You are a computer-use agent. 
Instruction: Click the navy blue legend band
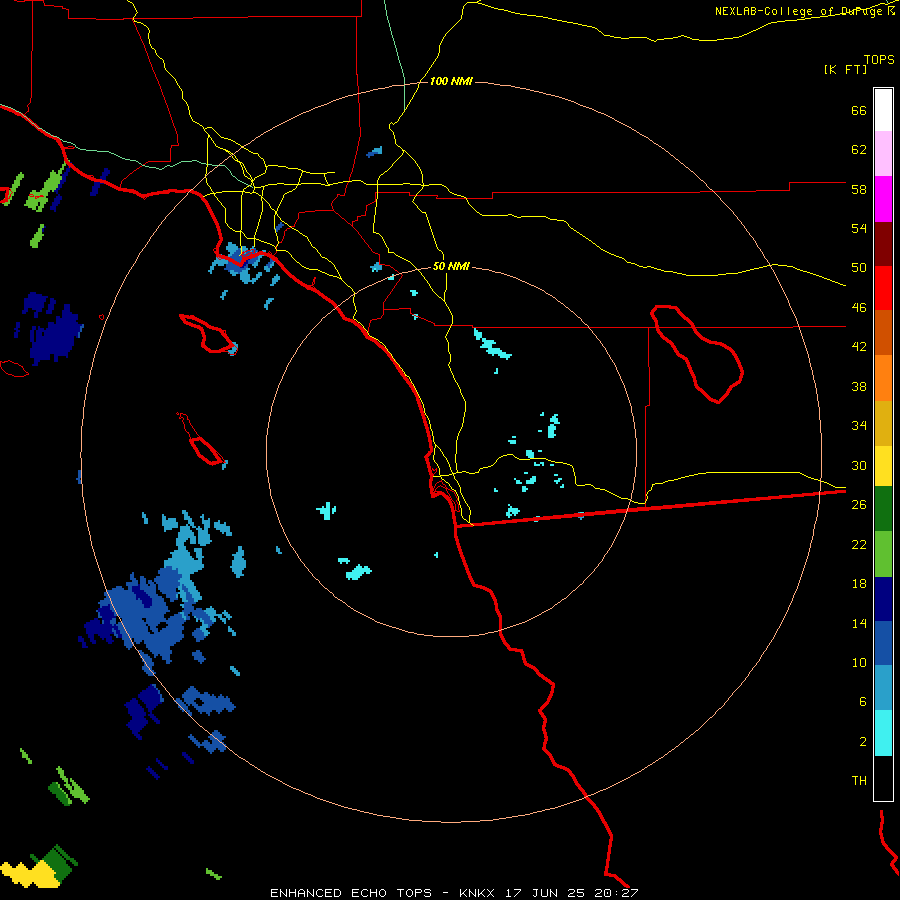pyautogui.click(x=883, y=599)
